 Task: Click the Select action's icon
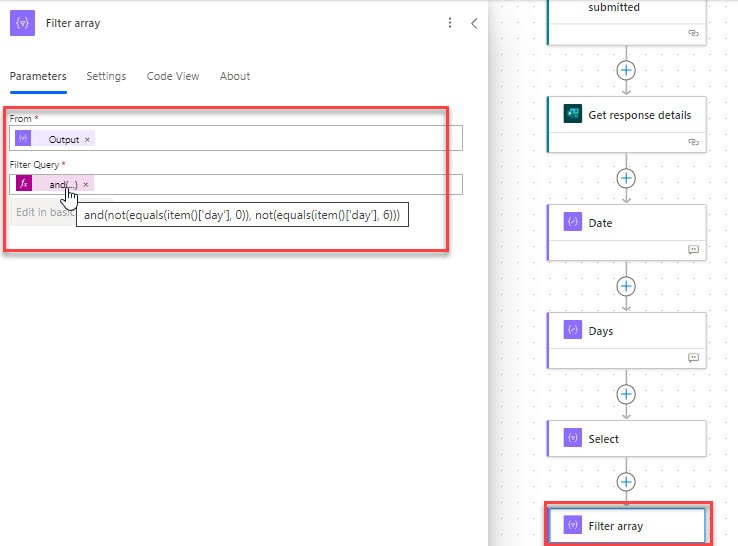point(572,438)
